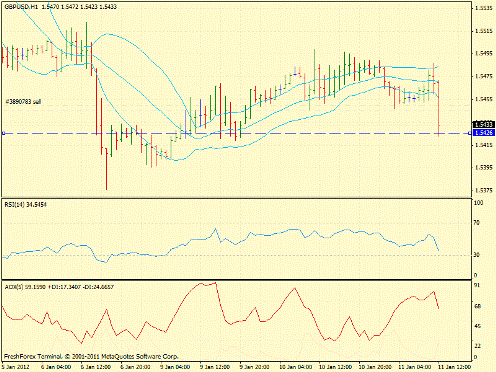Click the 1.5495 price scale label

coord(484,53)
